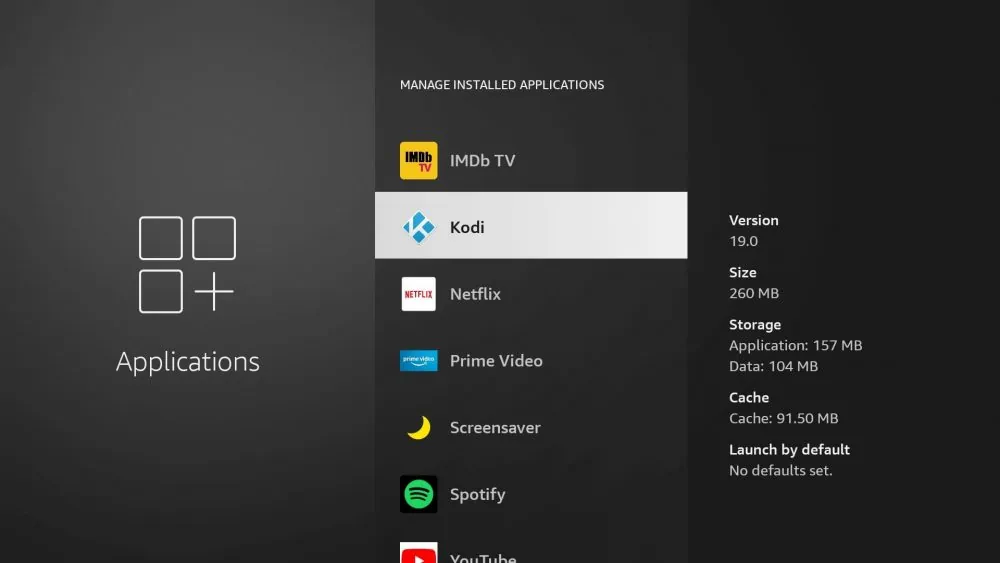Image resolution: width=1000 pixels, height=563 pixels.
Task: Open the IMDb TV list entry label
Action: point(482,161)
